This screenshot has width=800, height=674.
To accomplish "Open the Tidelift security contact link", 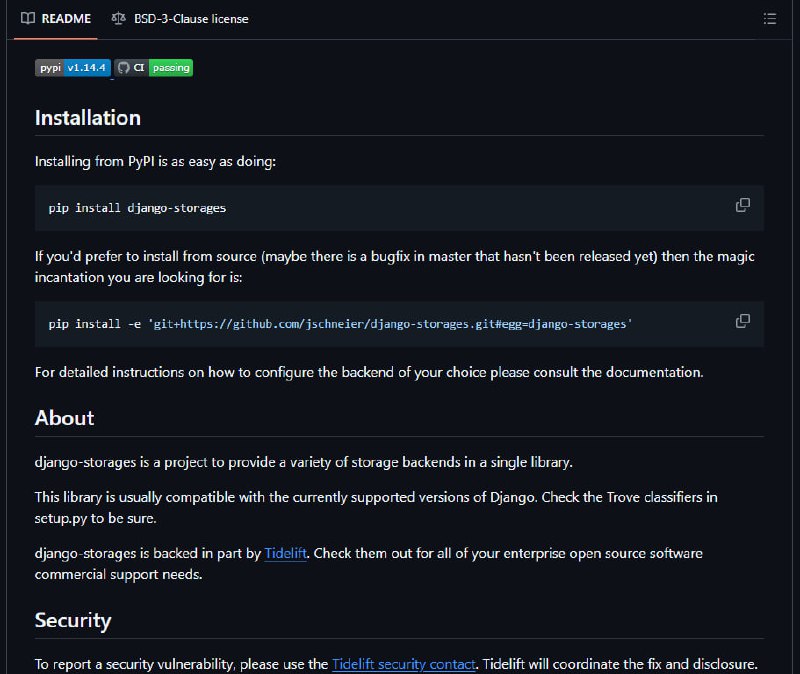I will 404,664.
